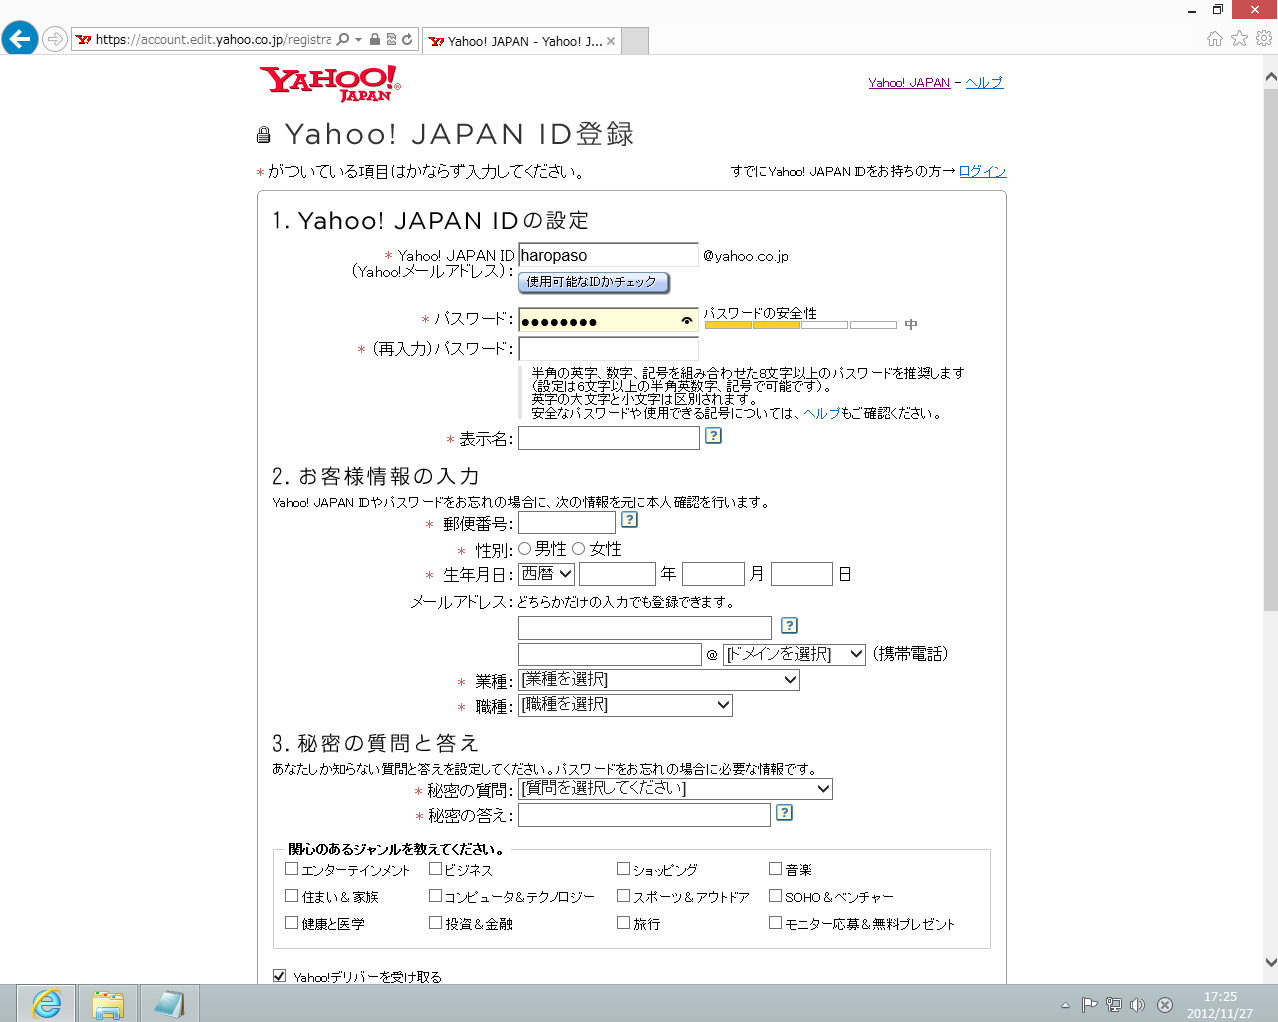Close the Yahoo! JAPAN browser tab
This screenshot has height=1022, width=1278.
[611, 41]
